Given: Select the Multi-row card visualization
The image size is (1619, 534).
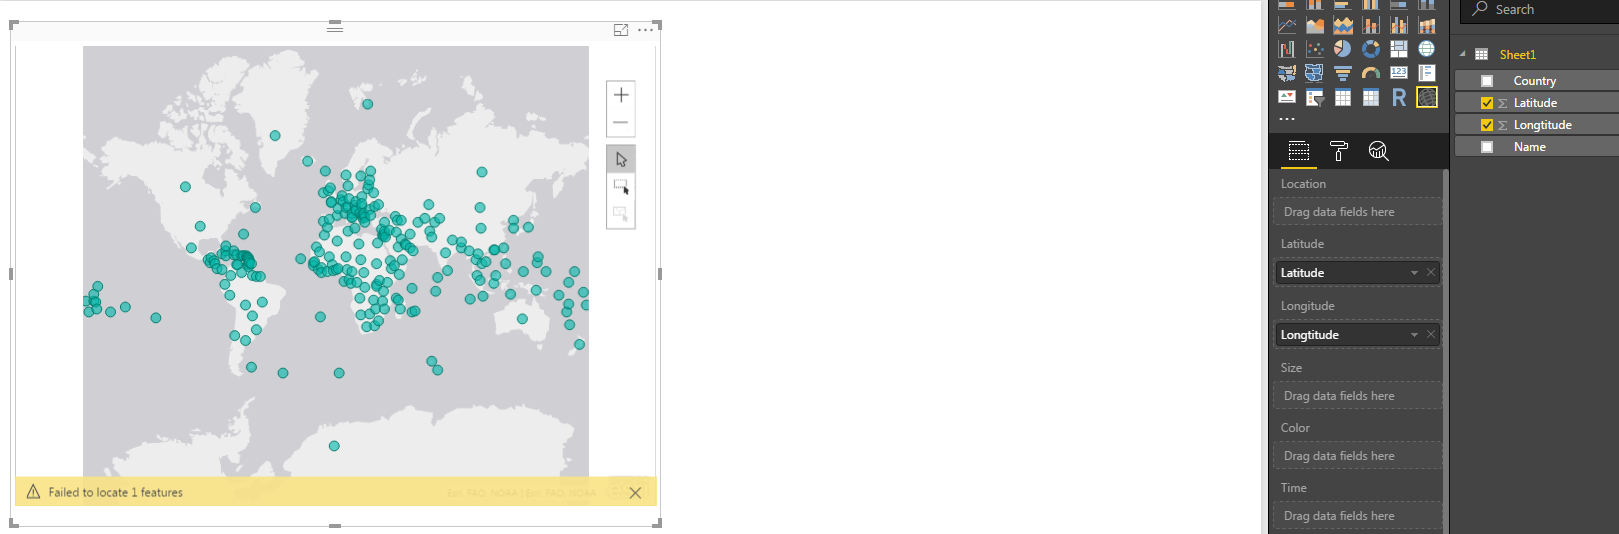Looking at the screenshot, I should (x=1427, y=73).
